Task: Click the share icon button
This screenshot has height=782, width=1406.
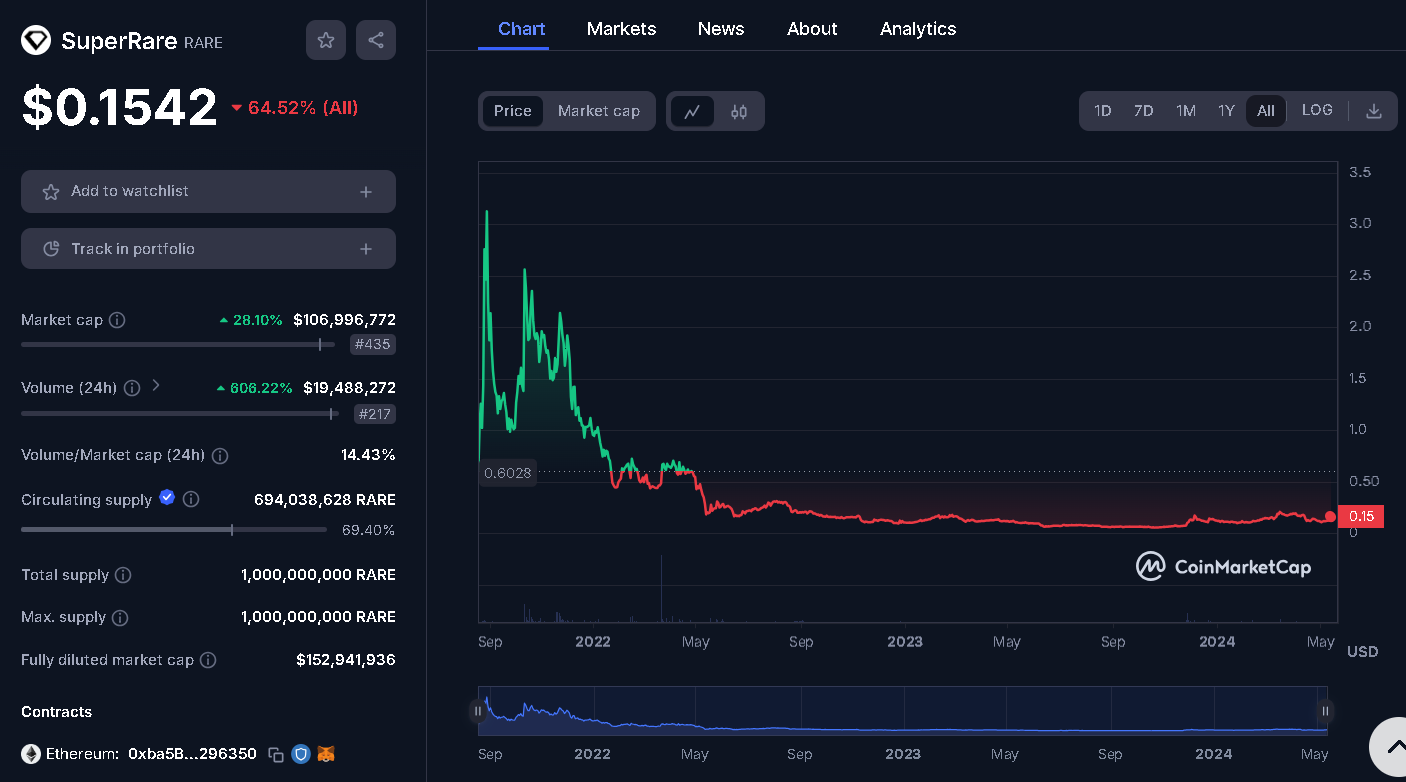Action: [x=376, y=40]
